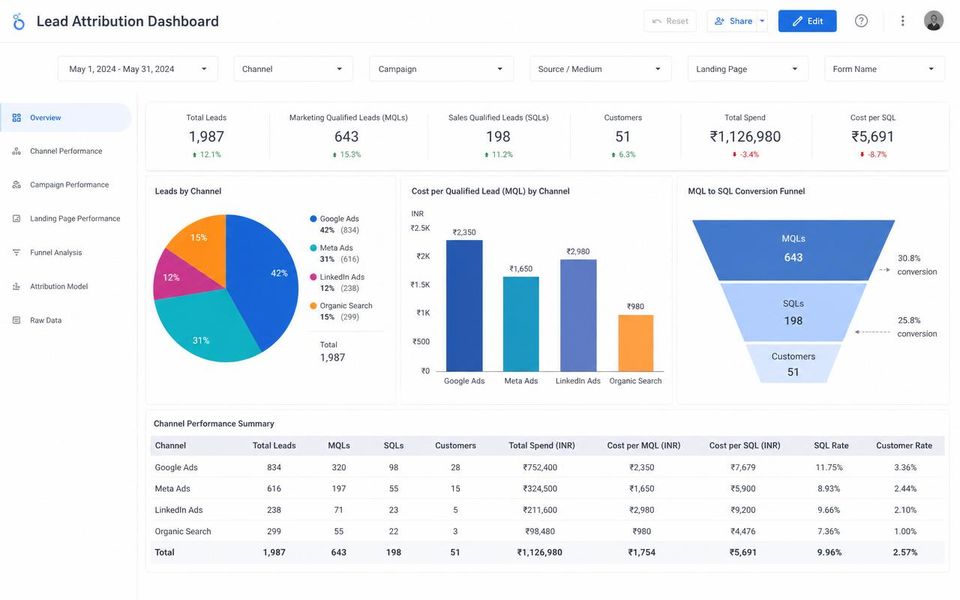Select the Overview page tab
The width and height of the screenshot is (960, 600).
pos(66,118)
